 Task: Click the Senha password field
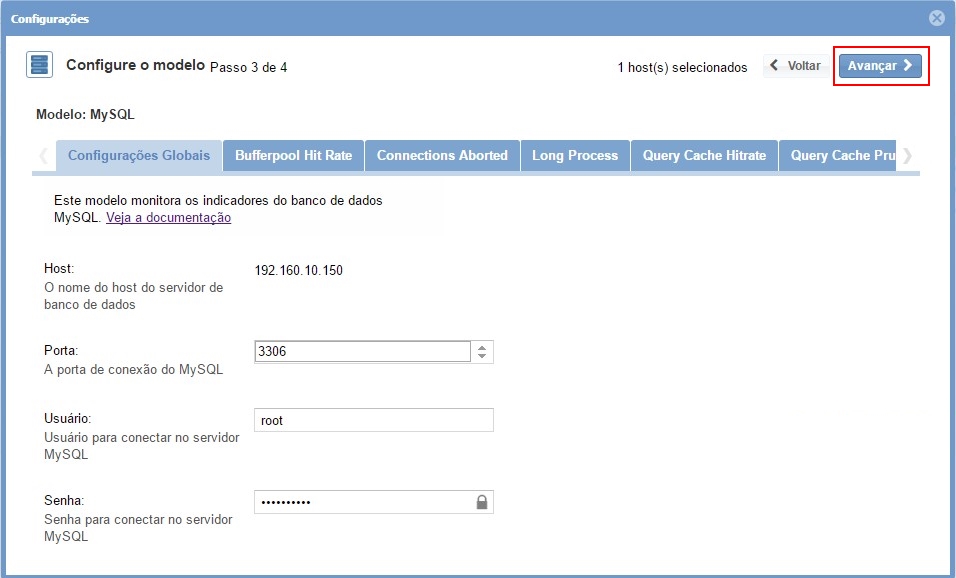pyautogui.click(x=363, y=502)
